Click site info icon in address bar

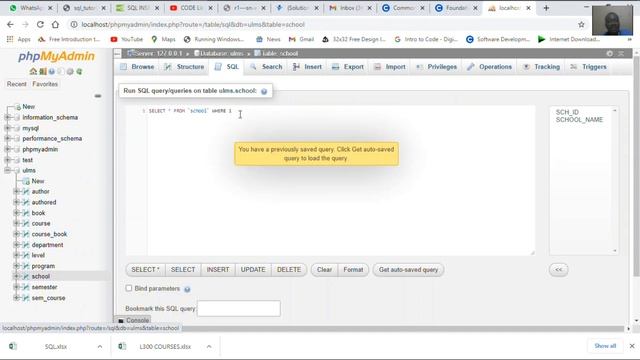(74, 24)
